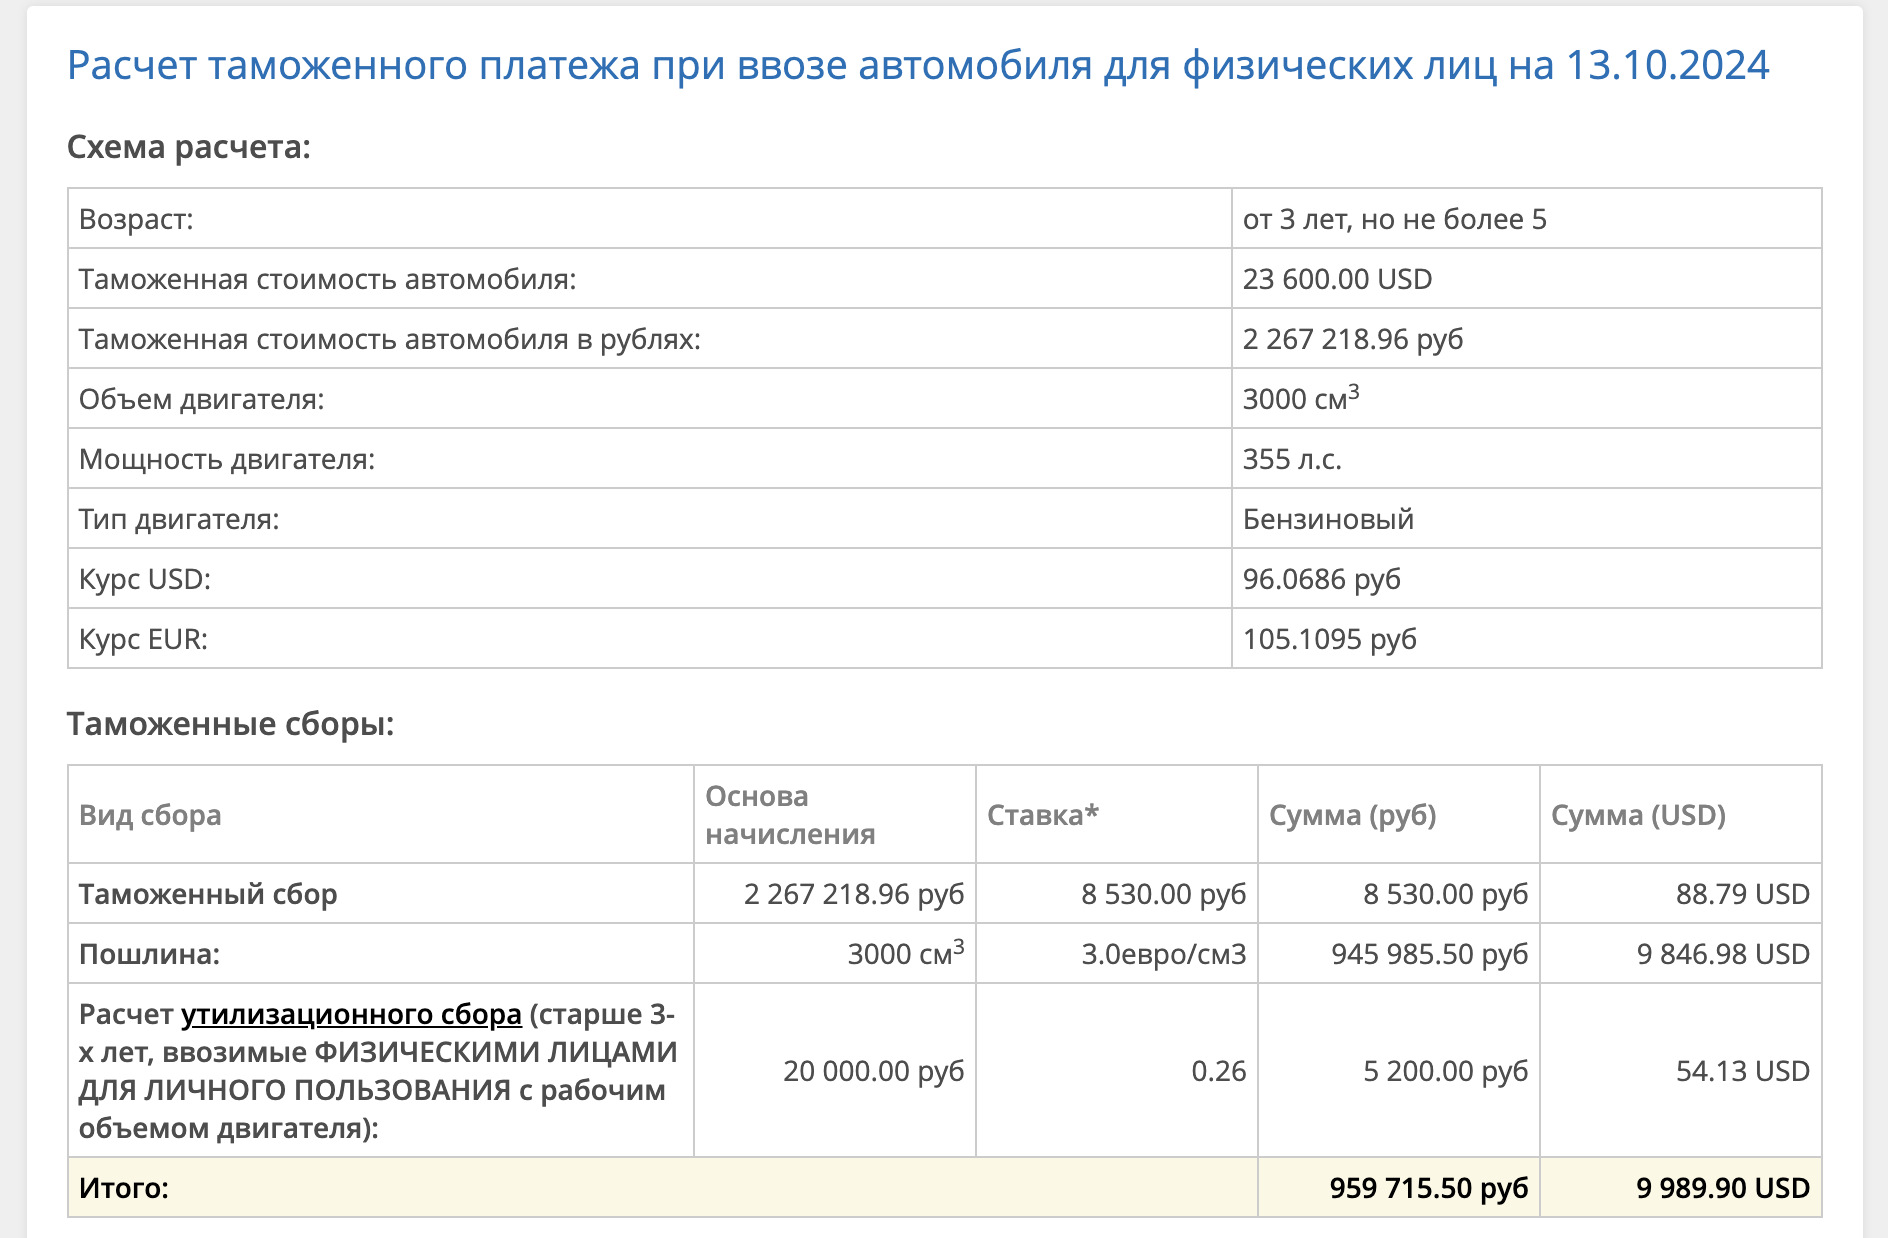Select the recycling fee rate 0.26 cell
The height and width of the screenshot is (1238, 1888).
pos(1116,1071)
